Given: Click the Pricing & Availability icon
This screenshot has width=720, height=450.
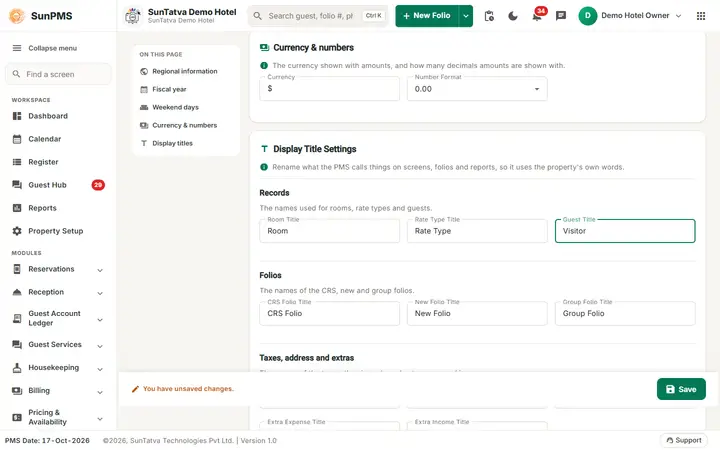Looking at the screenshot, I should tap(17, 417).
